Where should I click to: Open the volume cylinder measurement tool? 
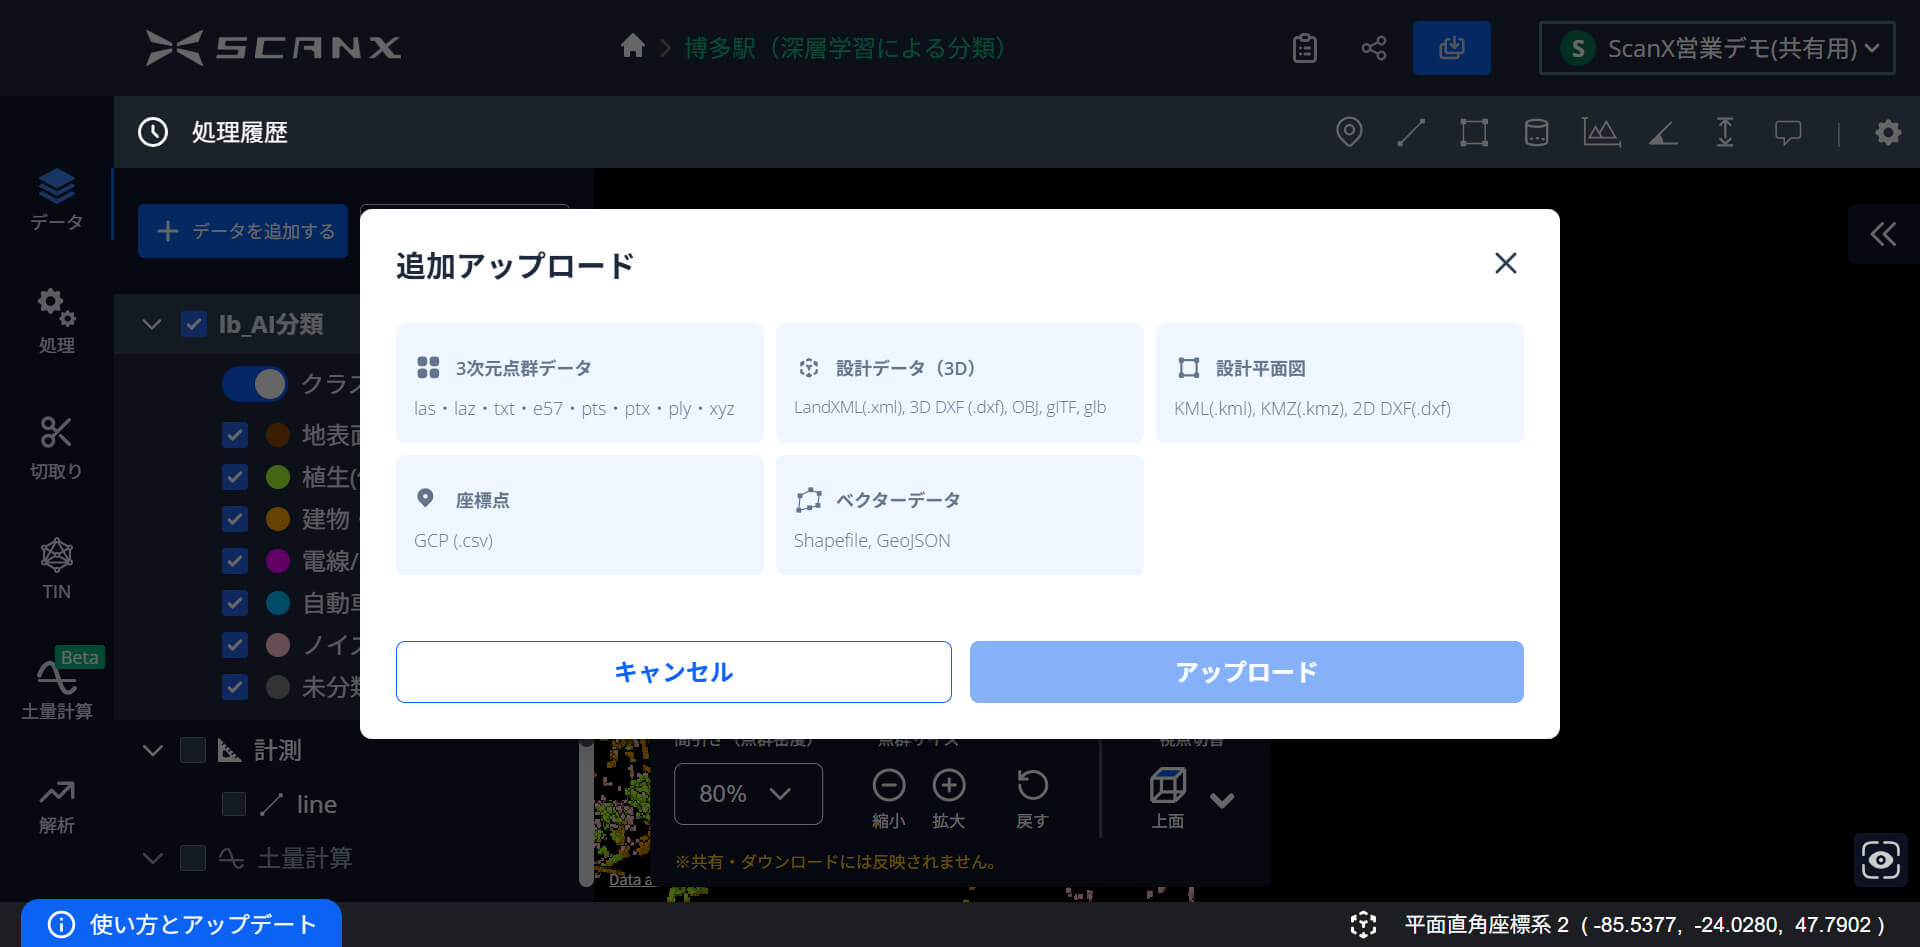[1536, 132]
